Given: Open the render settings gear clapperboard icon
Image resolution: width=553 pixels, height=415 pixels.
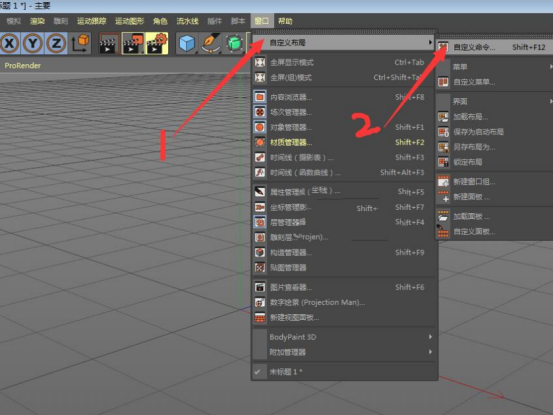Looking at the screenshot, I should click(157, 43).
